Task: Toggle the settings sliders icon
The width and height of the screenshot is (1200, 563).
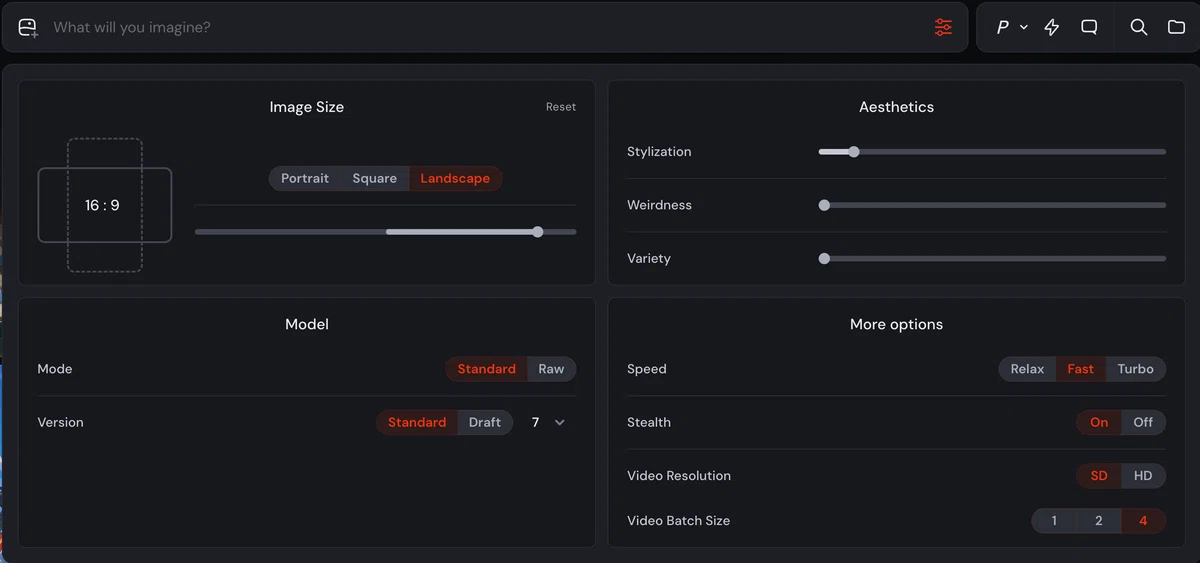Action: (x=943, y=27)
